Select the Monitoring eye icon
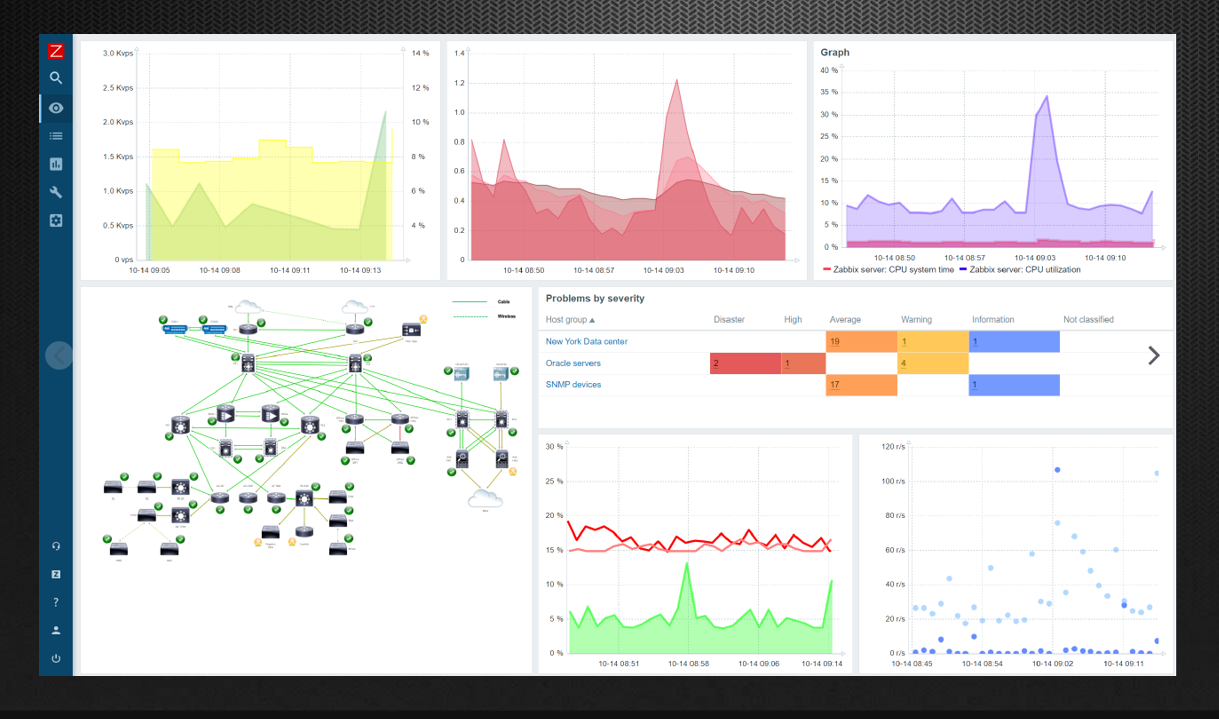This screenshot has height=719, width=1219. 56,108
